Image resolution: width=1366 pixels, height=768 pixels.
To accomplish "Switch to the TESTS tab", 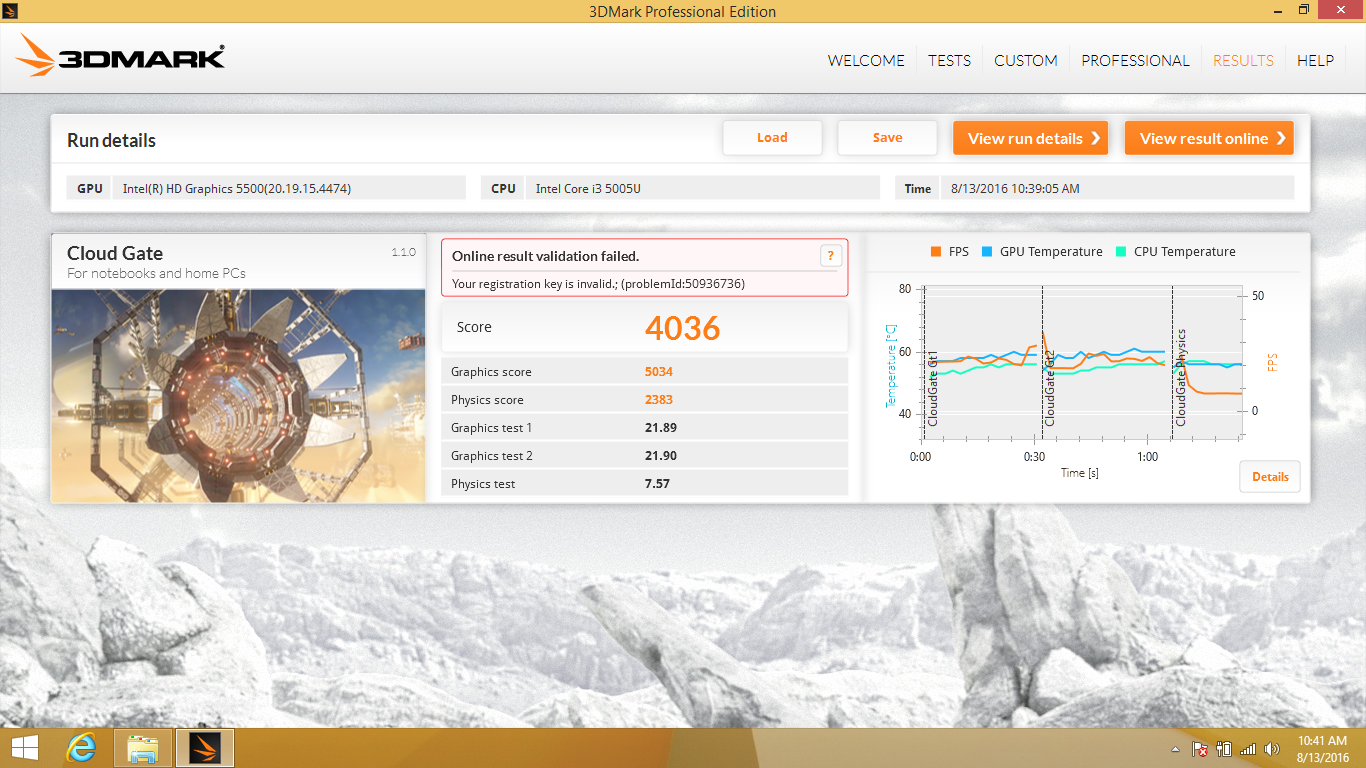I will tap(949, 60).
